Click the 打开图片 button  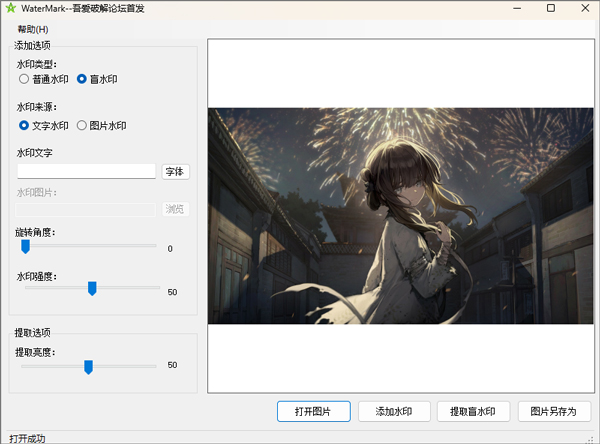tap(314, 411)
